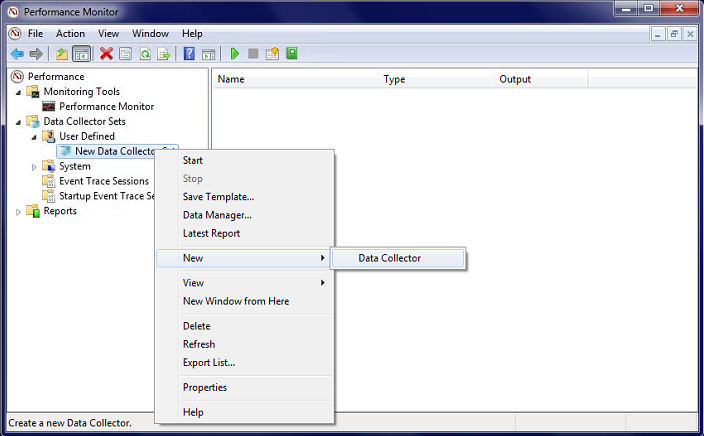This screenshot has height=436, width=704.
Task: Collapse the User Defined node
Action: (x=34, y=137)
